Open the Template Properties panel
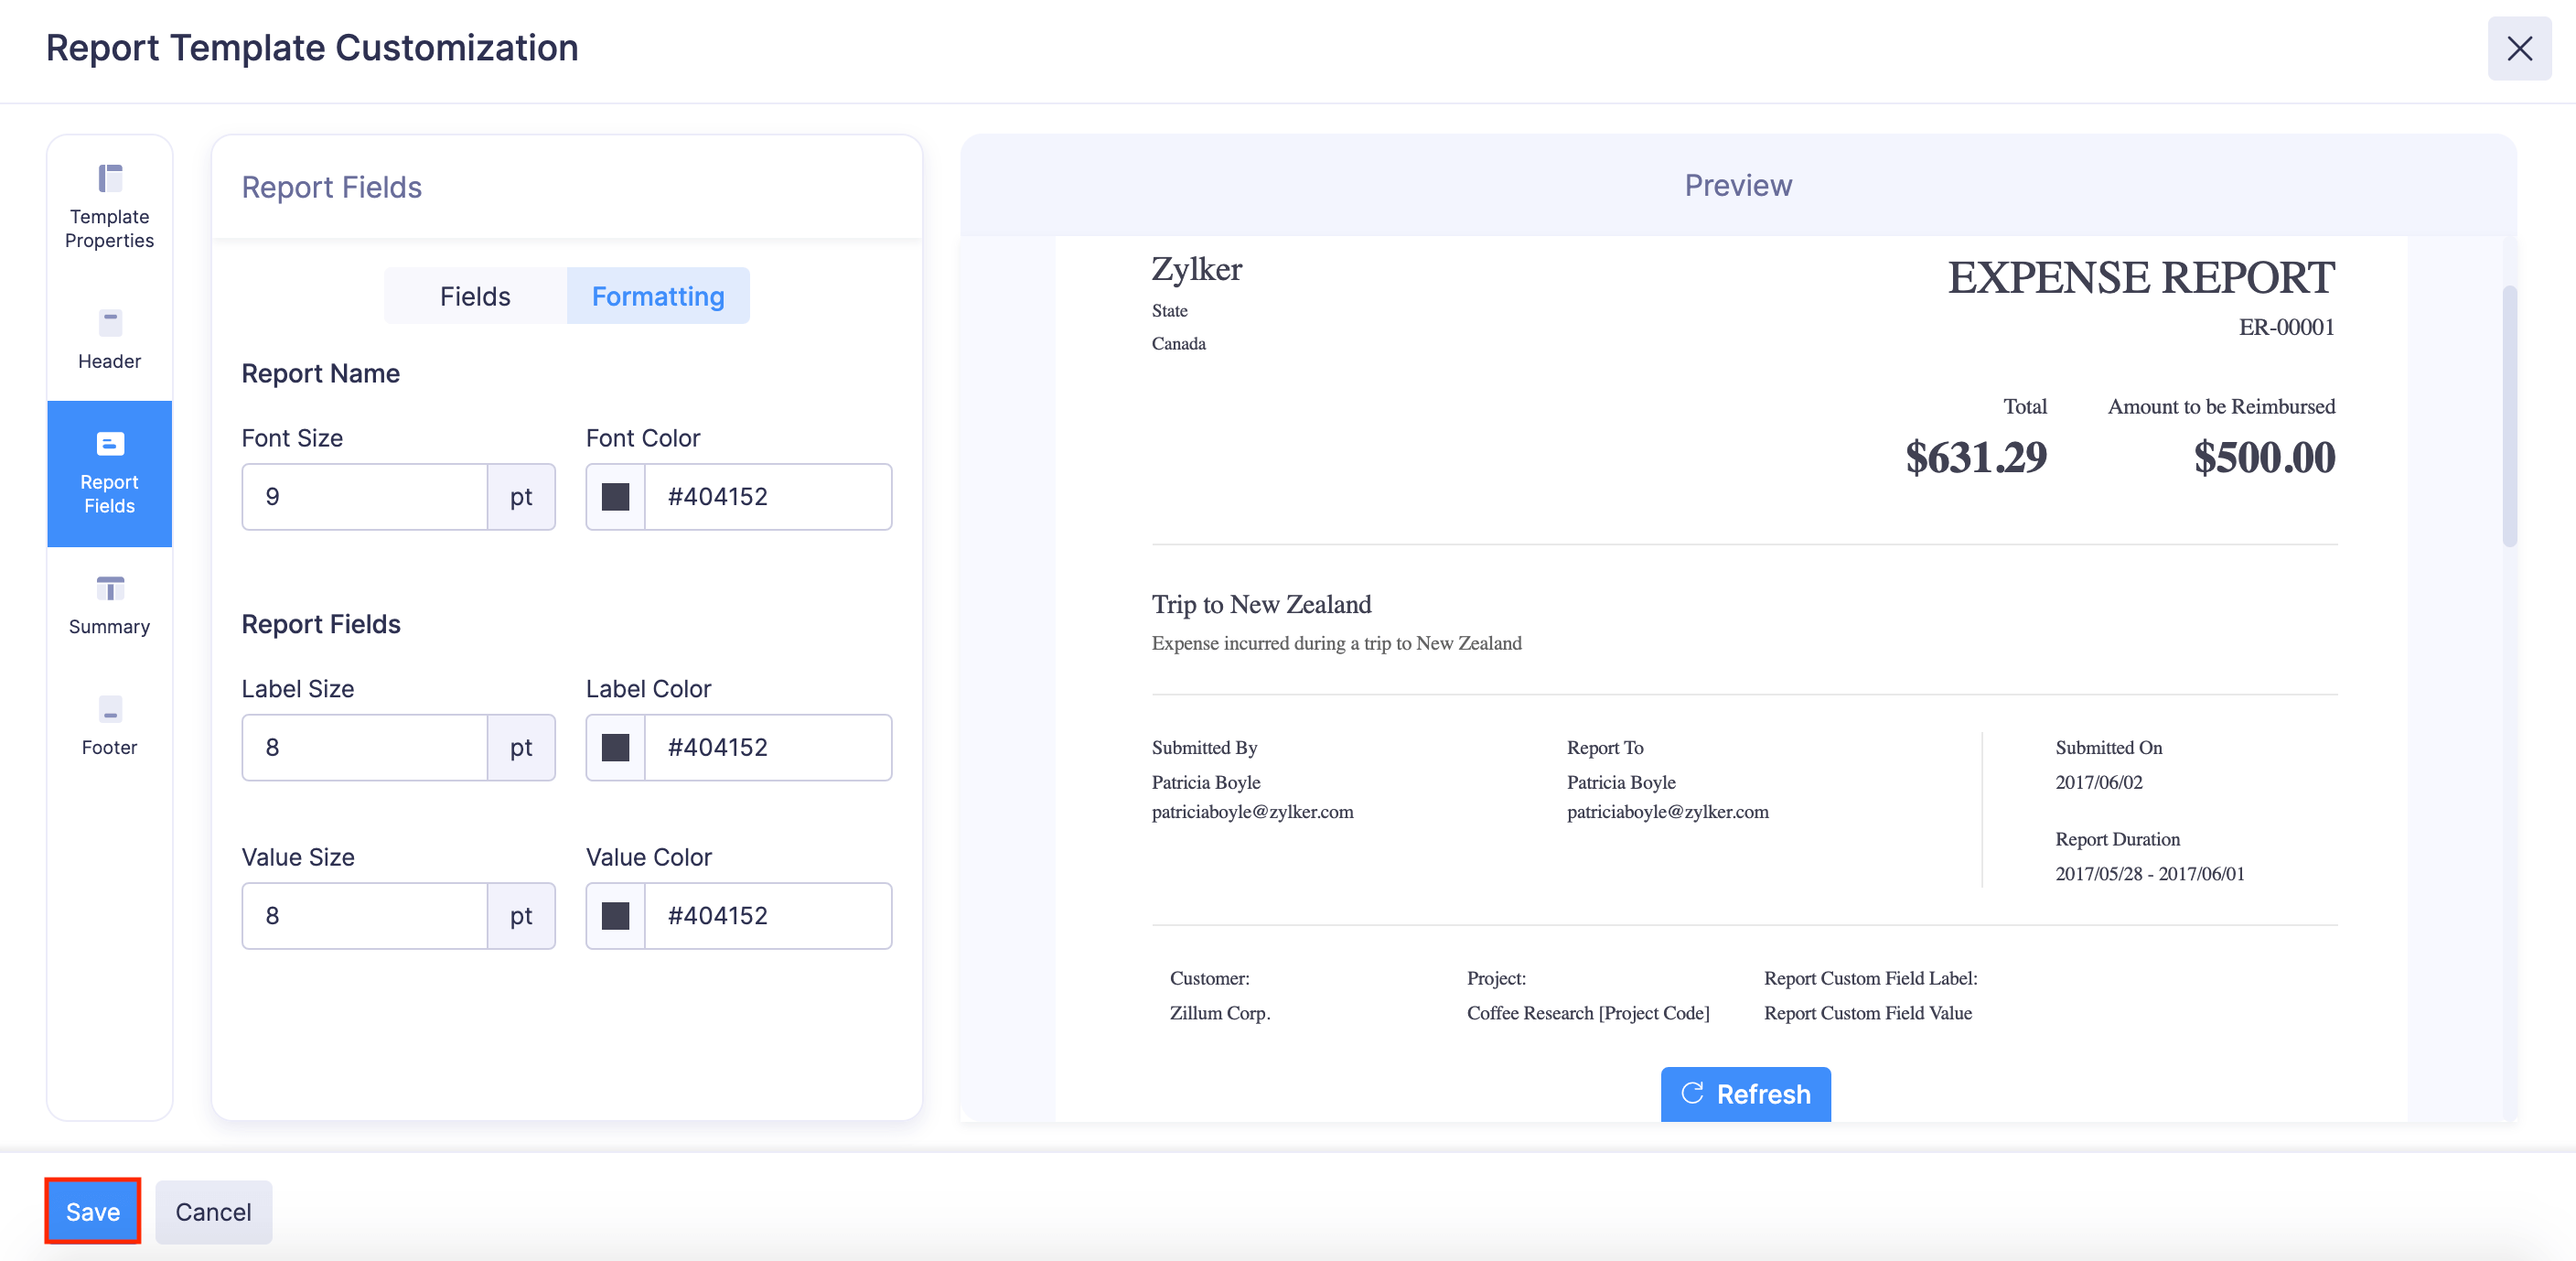 tap(109, 204)
